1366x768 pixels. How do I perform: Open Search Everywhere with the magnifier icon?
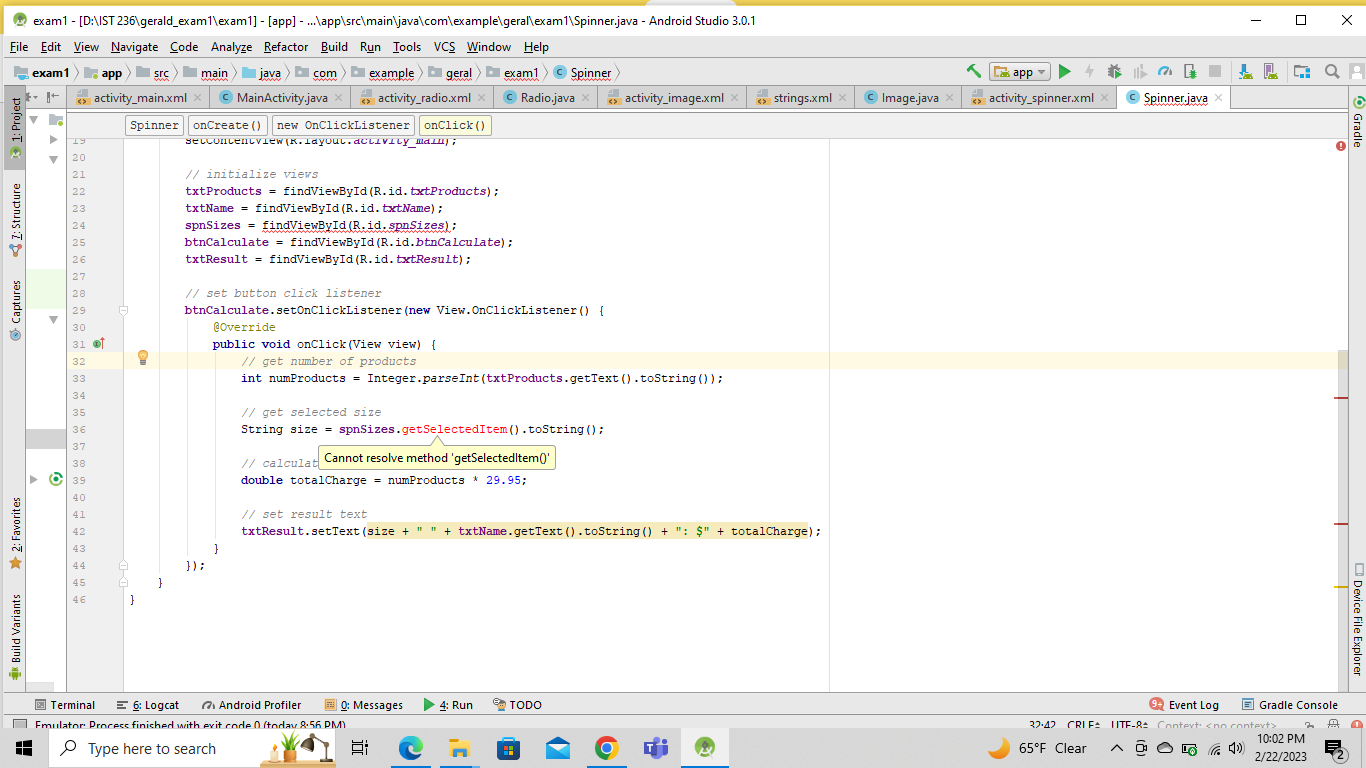tap(1331, 72)
